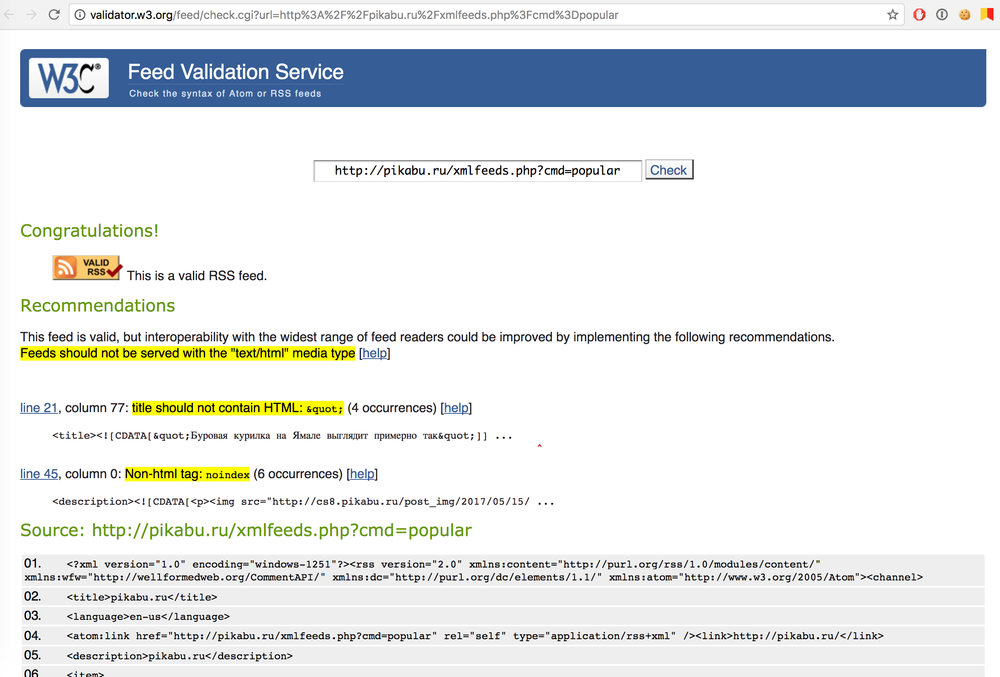The image size is (1000, 677).
Task: Click highlighted 'title should not contain HTML' warning
Action: [x=238, y=408]
